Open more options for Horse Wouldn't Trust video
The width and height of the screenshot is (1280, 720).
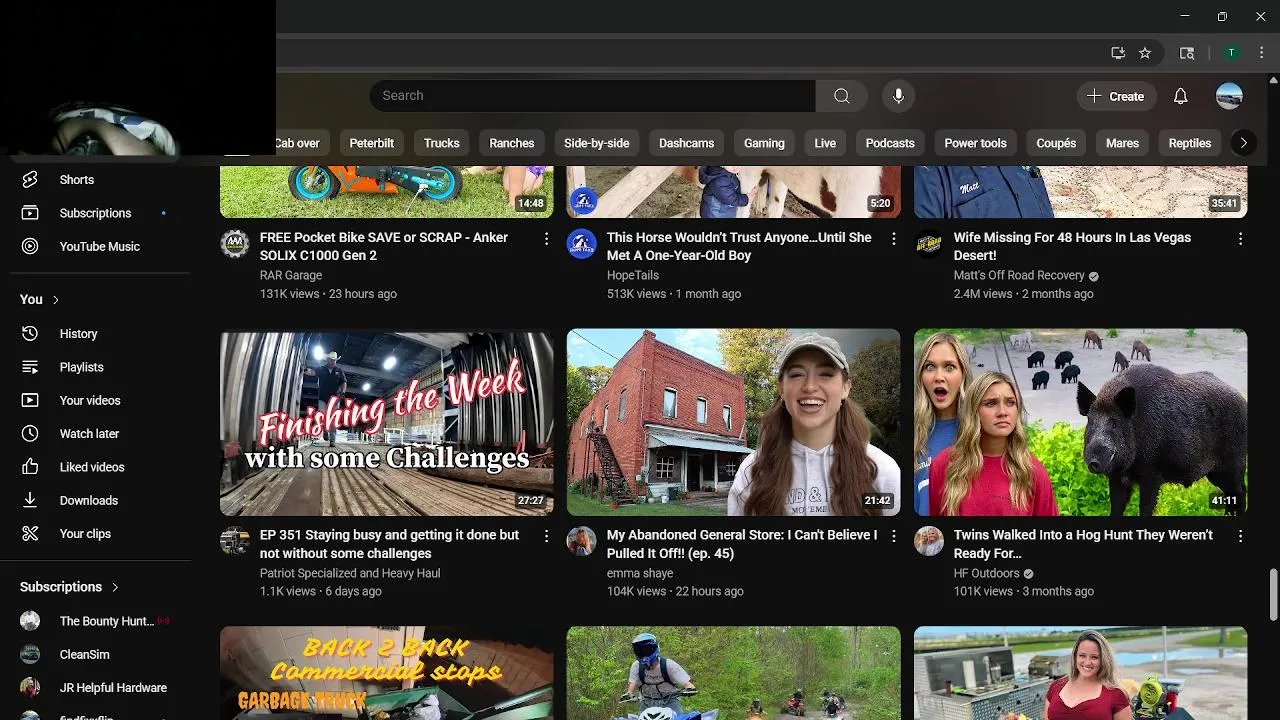893,239
